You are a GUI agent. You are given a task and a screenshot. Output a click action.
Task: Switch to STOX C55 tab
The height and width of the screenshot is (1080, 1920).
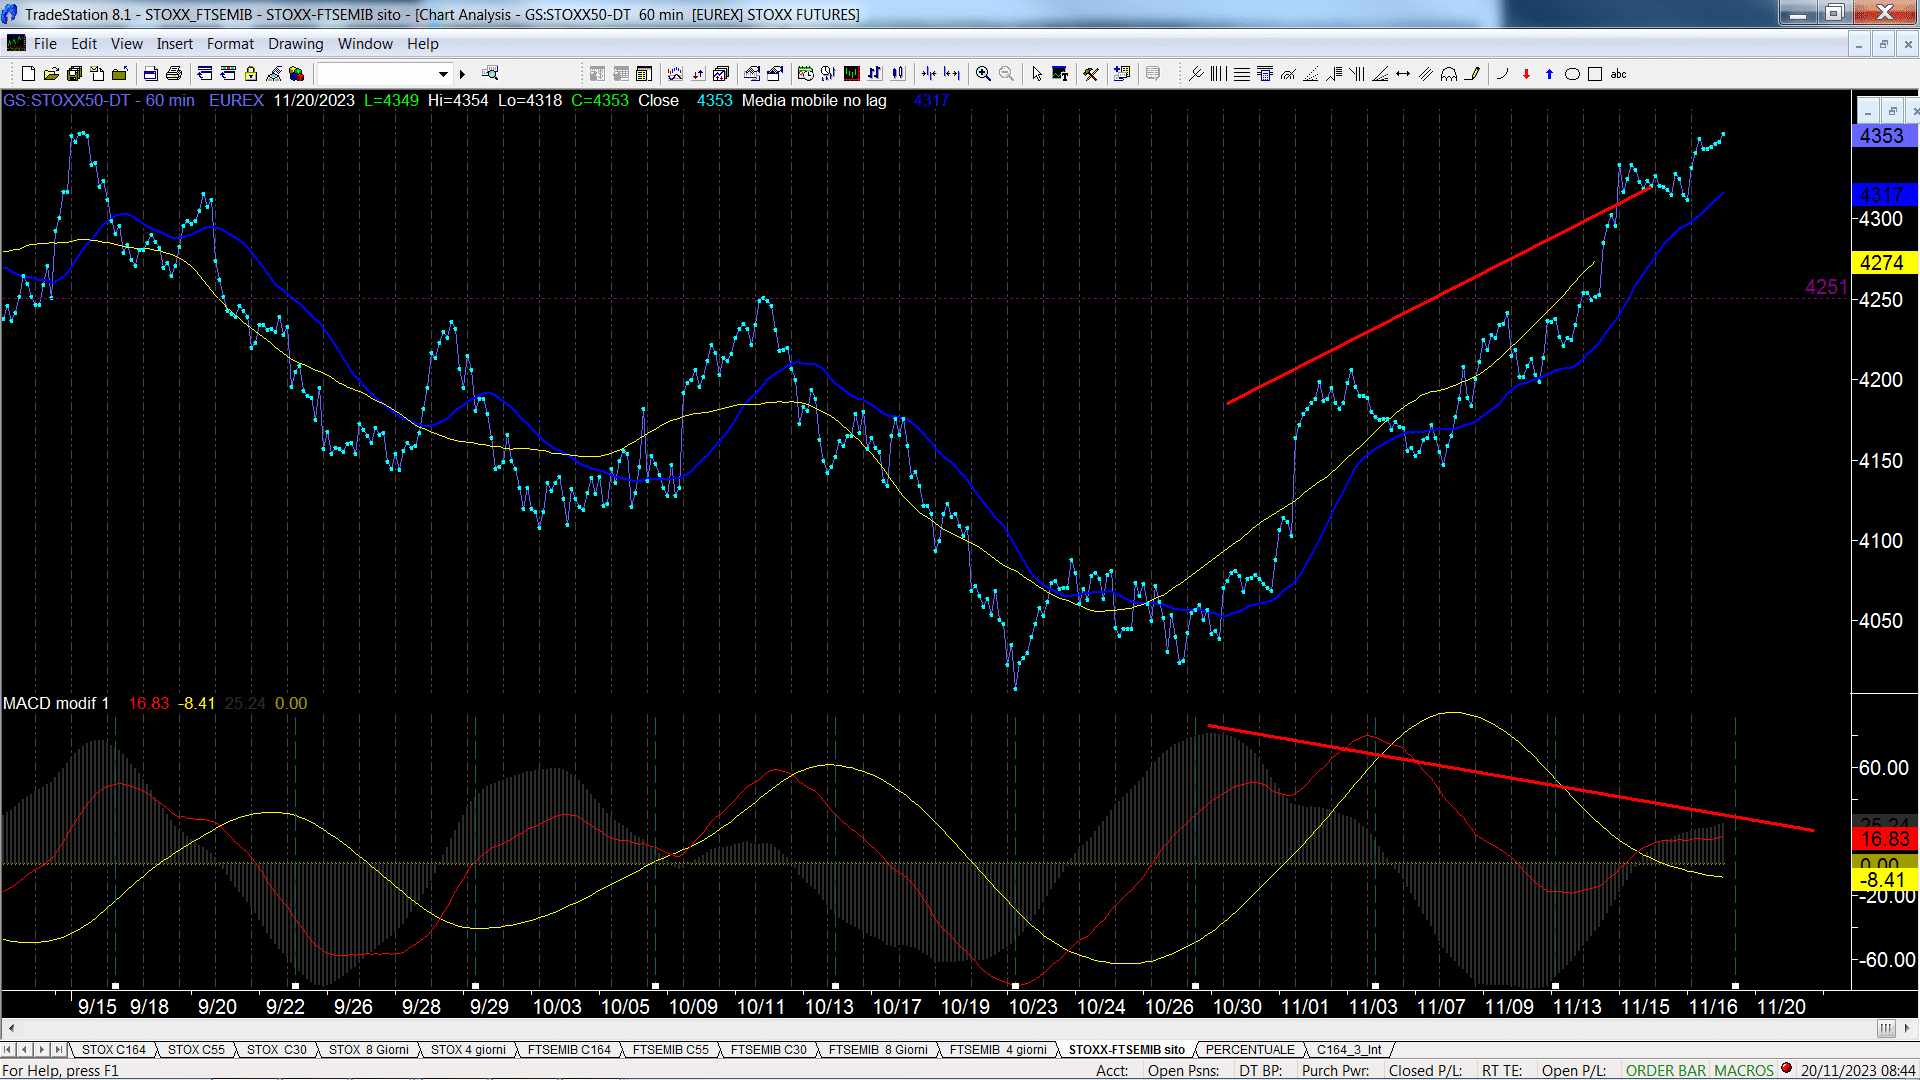coord(196,1049)
